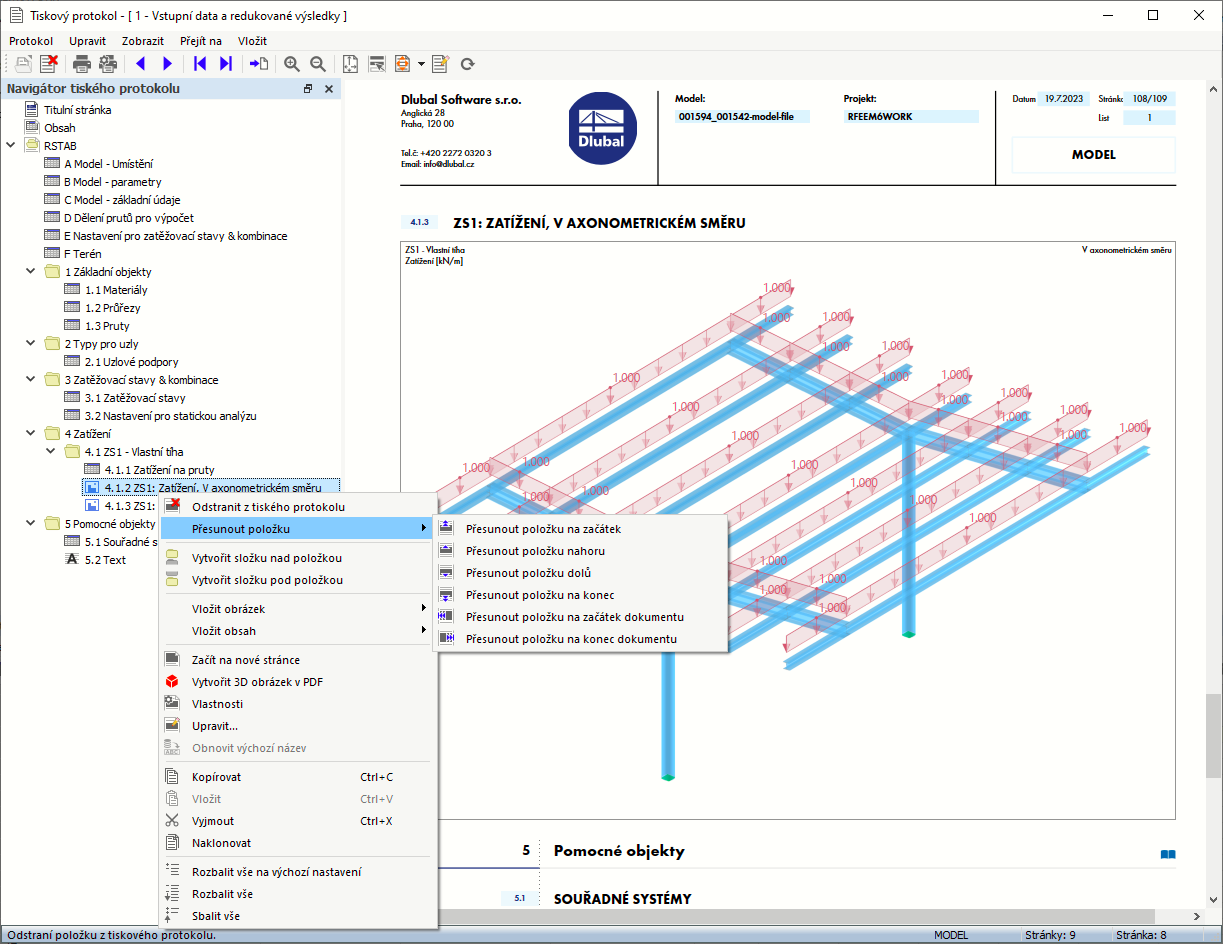Collapse the RSTAB tree node
Image resolution: width=1223 pixels, height=944 pixels.
11,146
